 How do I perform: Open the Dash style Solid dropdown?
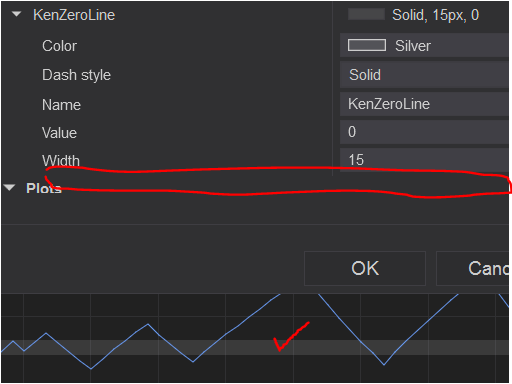point(425,75)
